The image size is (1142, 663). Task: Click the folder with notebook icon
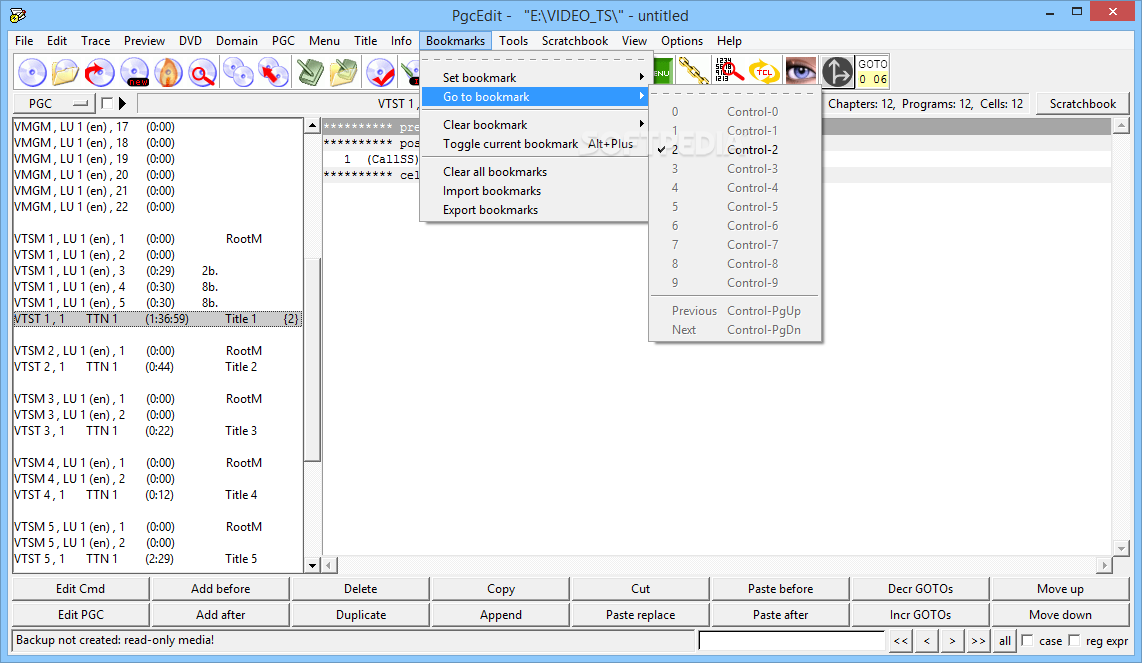[x=344, y=72]
